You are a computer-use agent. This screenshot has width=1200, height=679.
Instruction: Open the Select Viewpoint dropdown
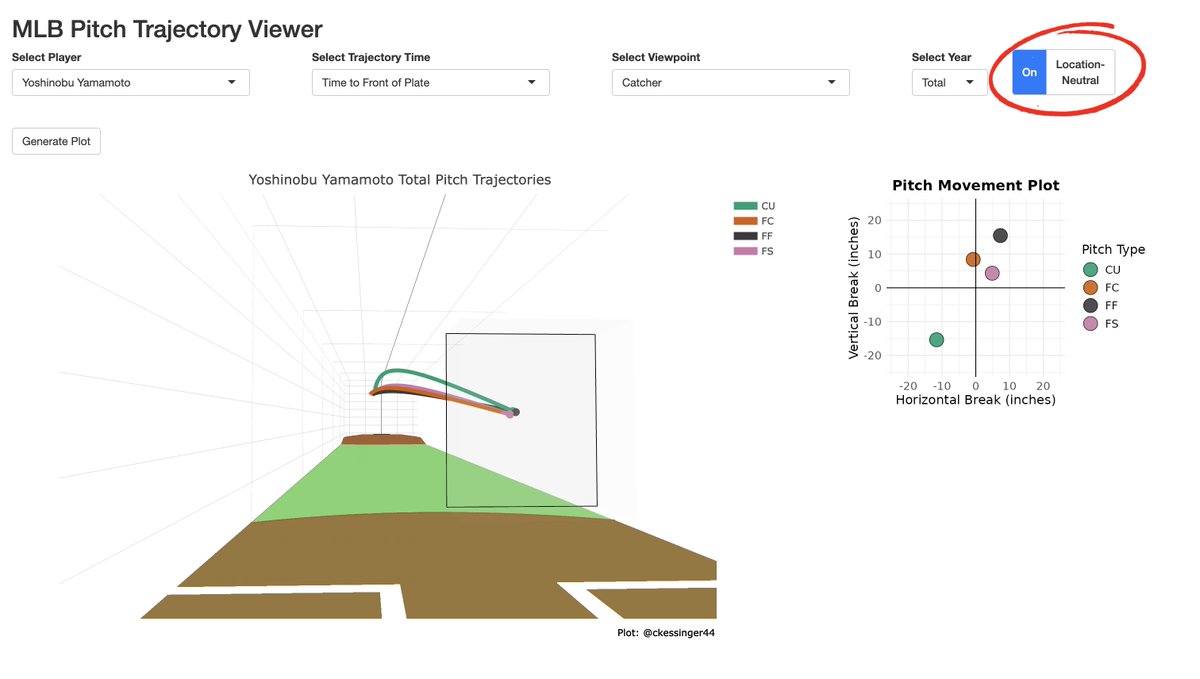click(x=731, y=82)
